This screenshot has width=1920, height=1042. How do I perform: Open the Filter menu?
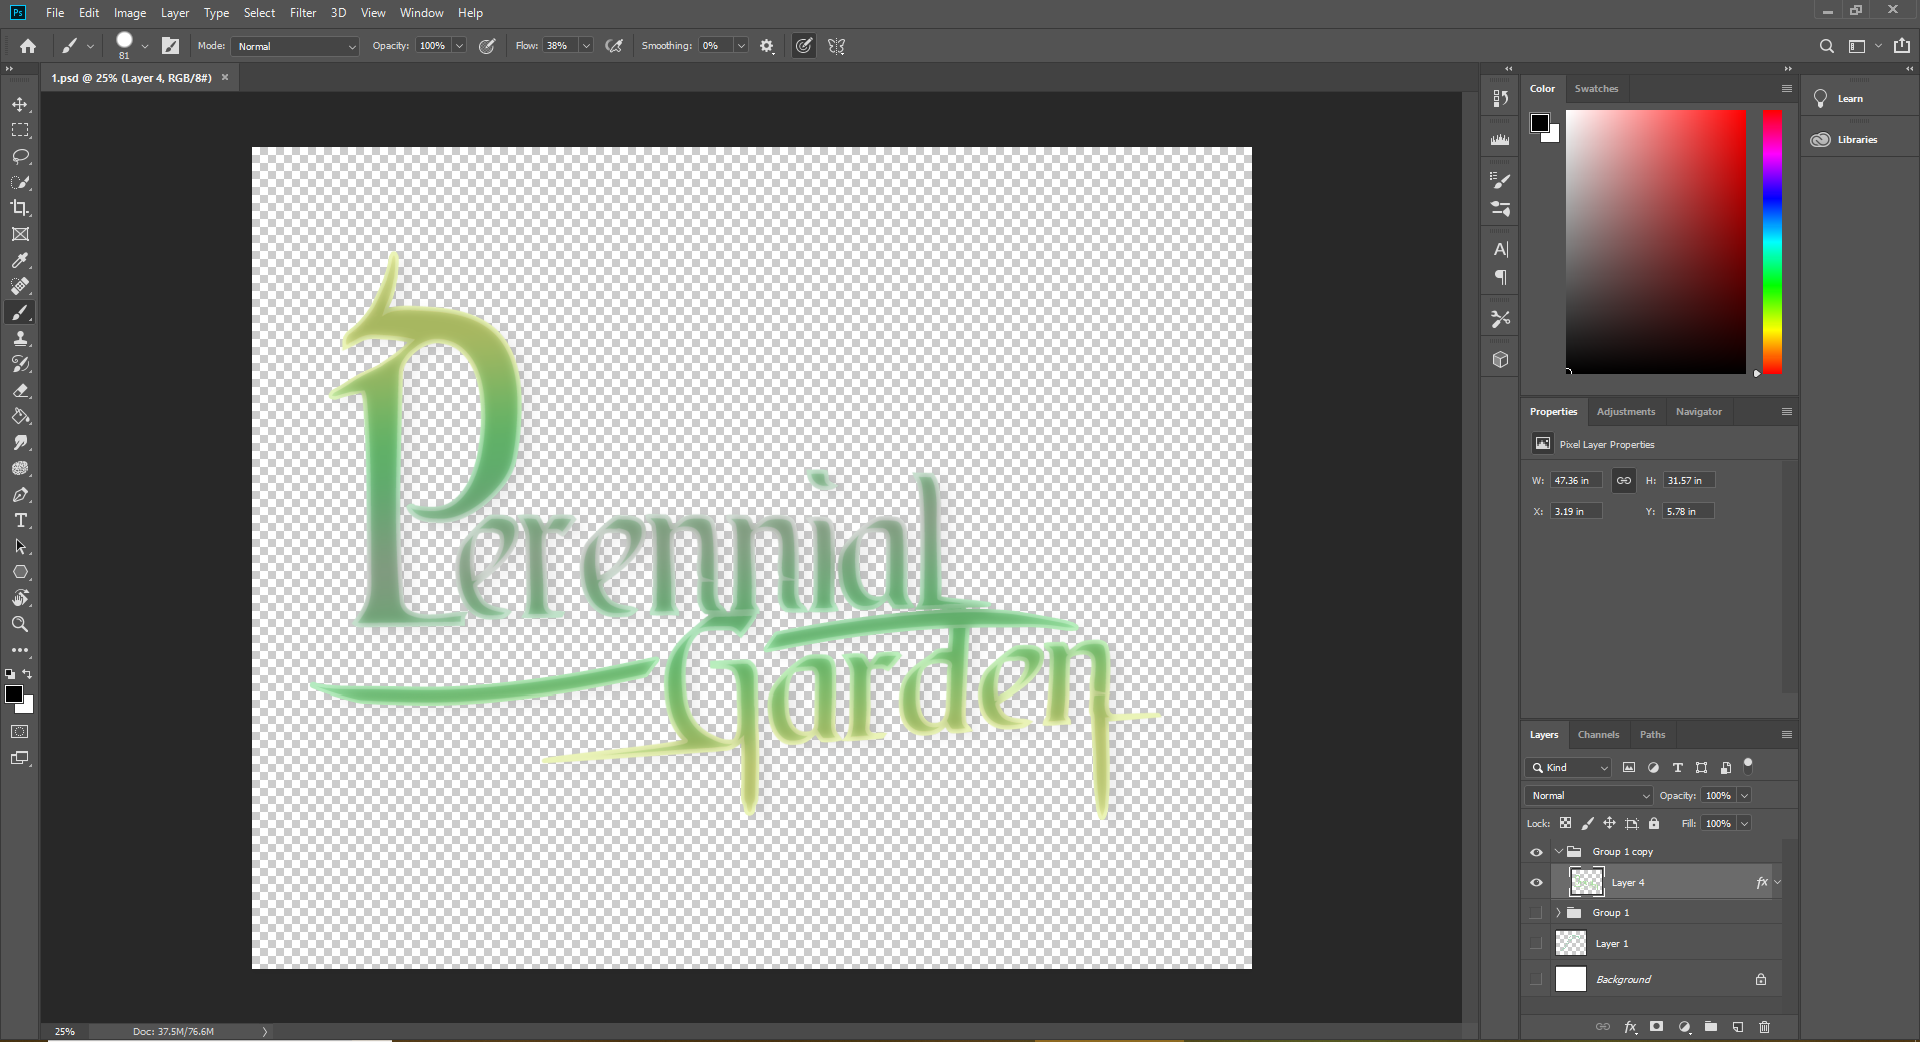pos(303,13)
